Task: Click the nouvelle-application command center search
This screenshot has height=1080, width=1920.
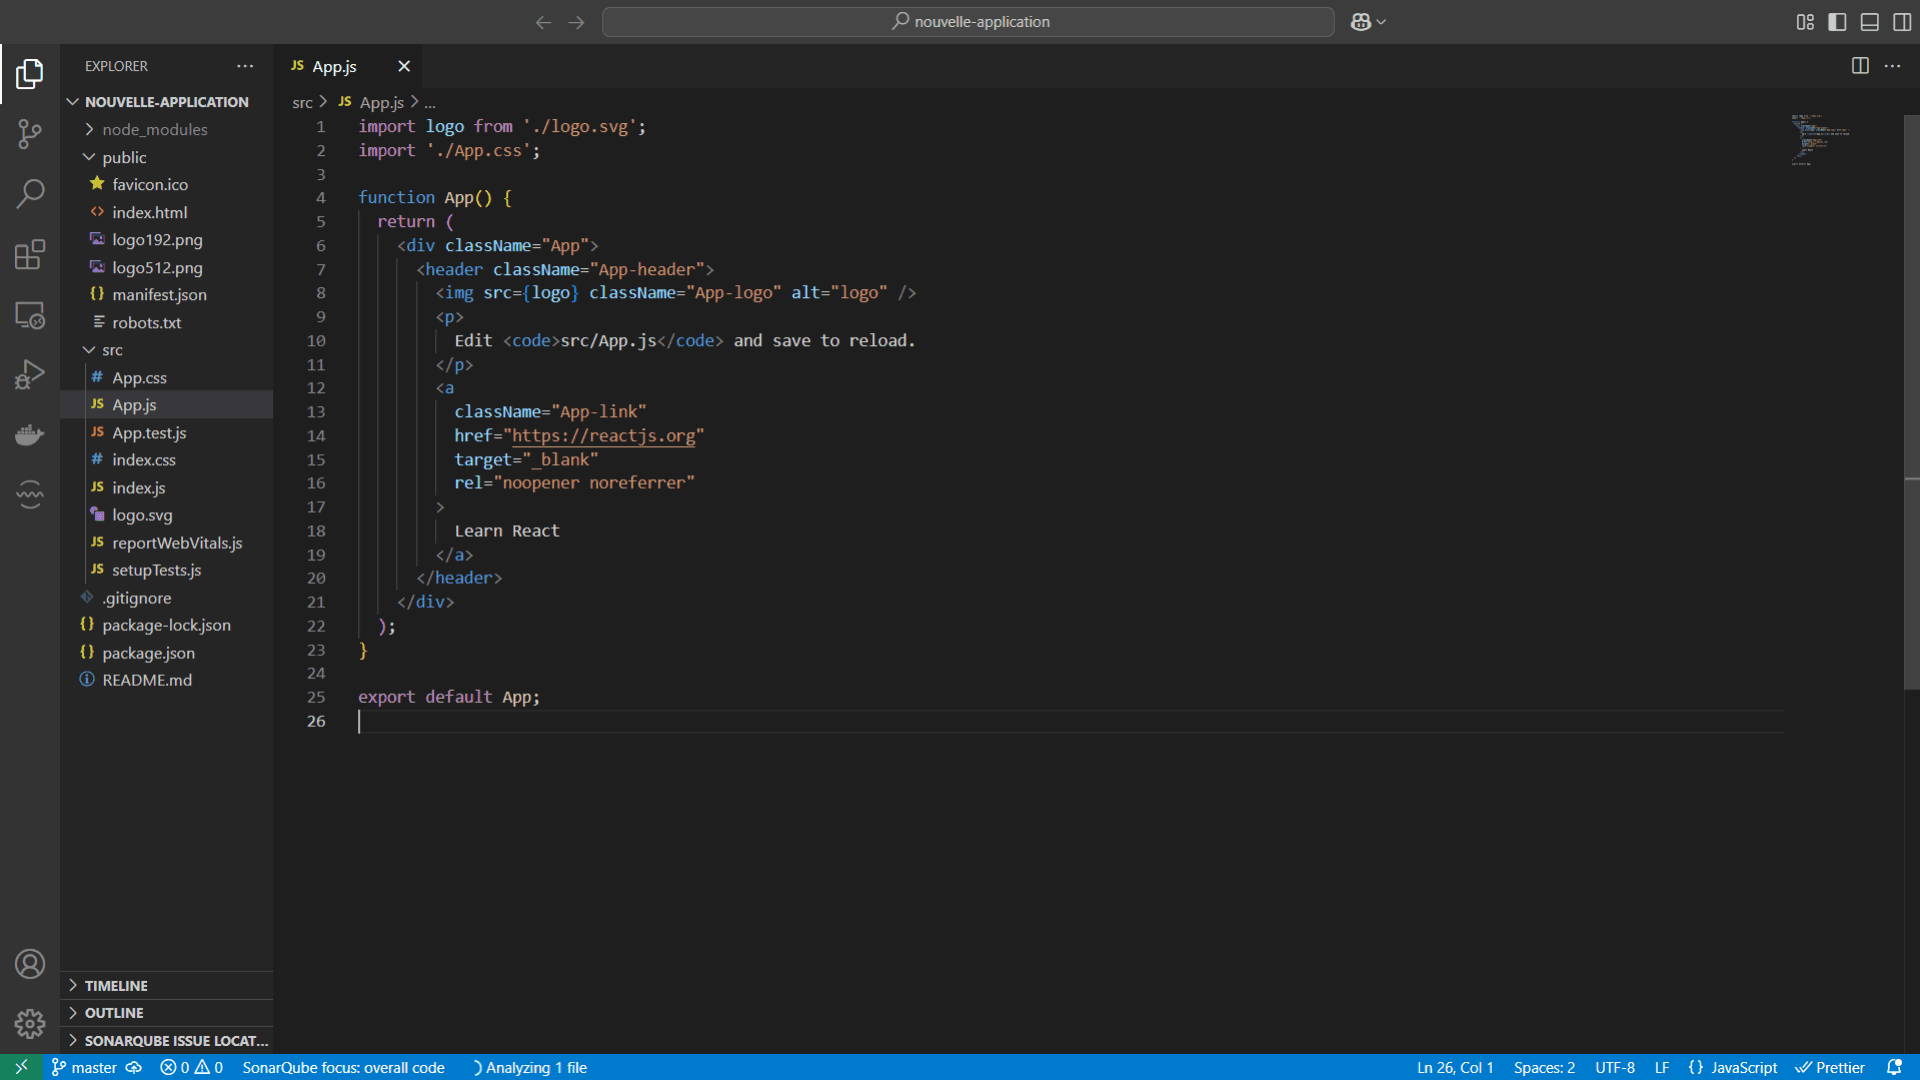Action: [968, 22]
